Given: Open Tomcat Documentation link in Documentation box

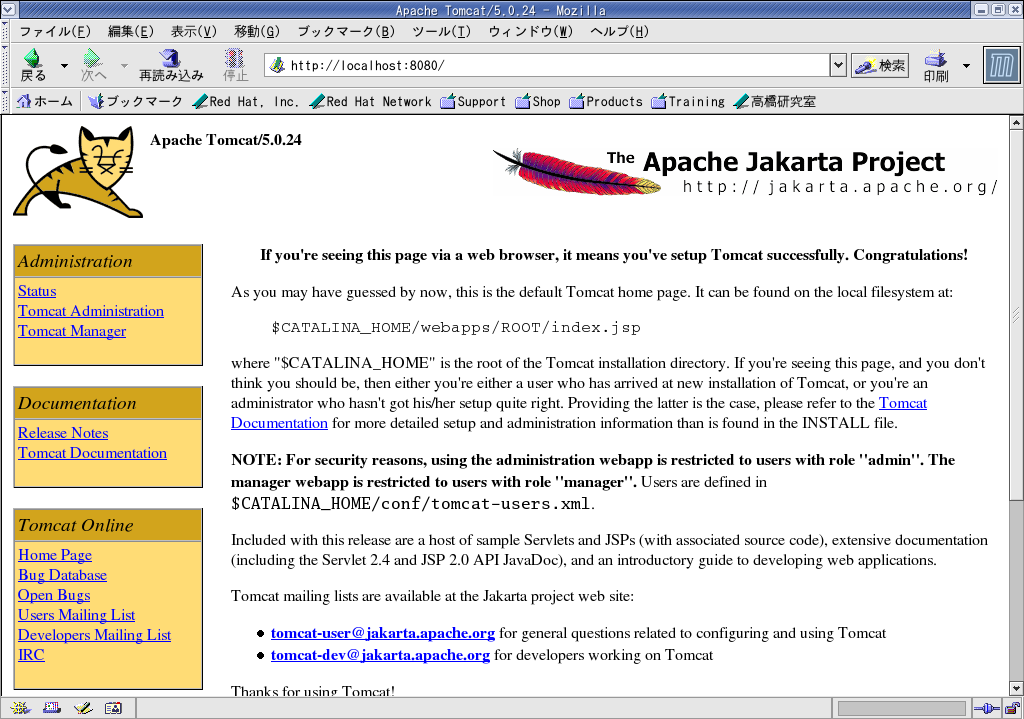Looking at the screenshot, I should click(x=92, y=453).
